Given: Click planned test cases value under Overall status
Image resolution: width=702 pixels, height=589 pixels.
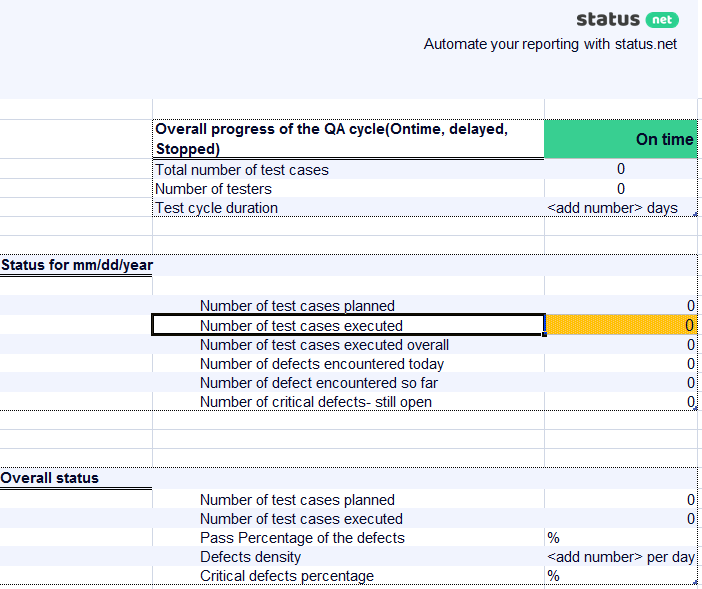Looking at the screenshot, I should [621, 499].
